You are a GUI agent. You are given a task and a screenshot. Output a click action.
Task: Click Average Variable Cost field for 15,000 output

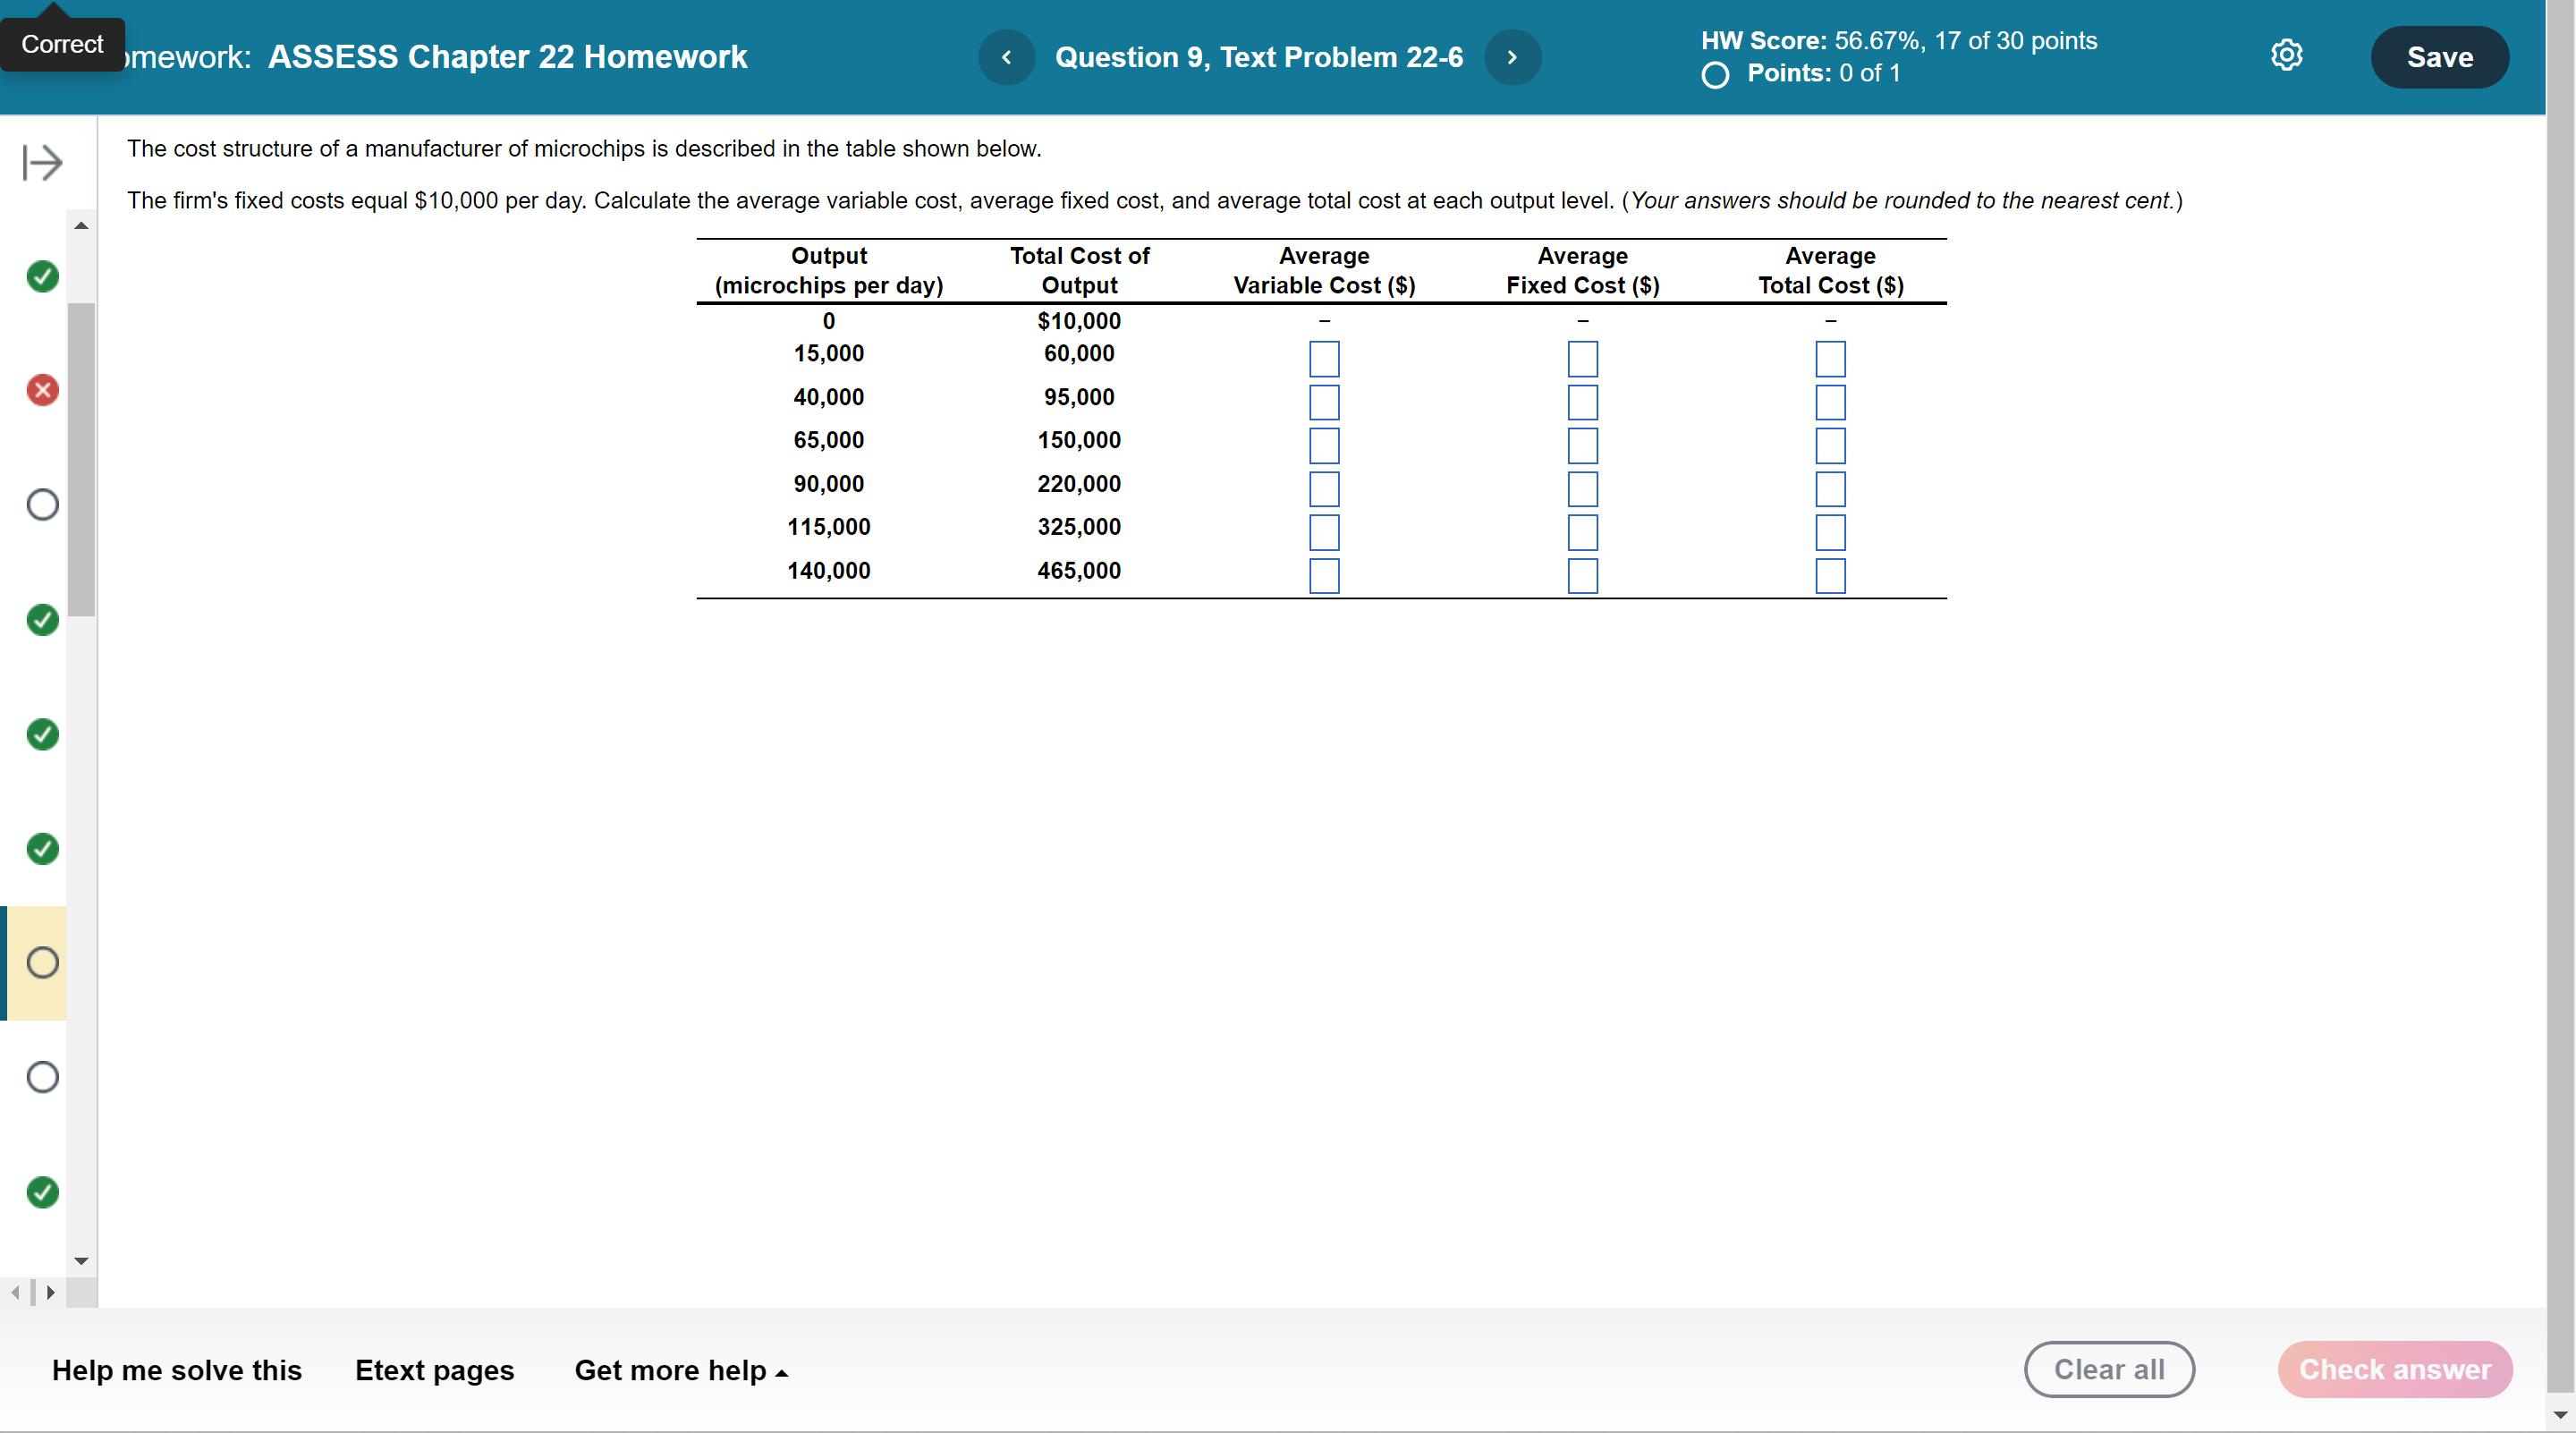coord(1324,359)
